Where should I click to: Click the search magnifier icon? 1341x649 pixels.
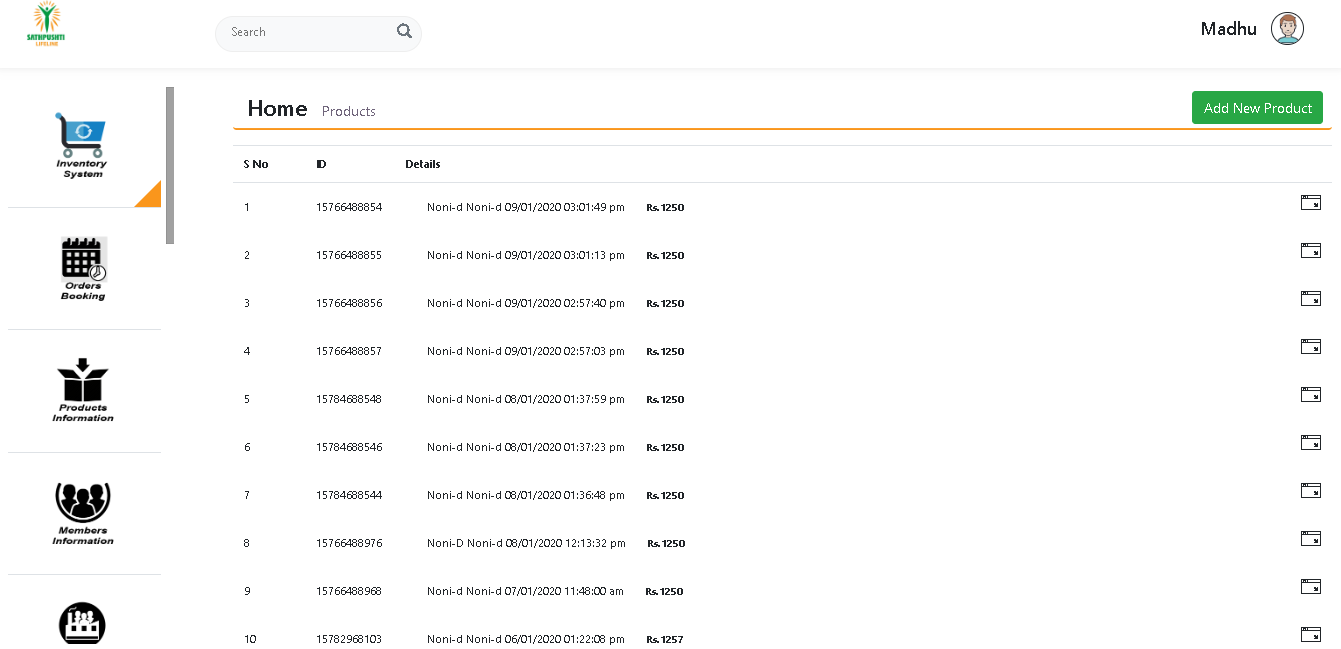pyautogui.click(x=404, y=32)
